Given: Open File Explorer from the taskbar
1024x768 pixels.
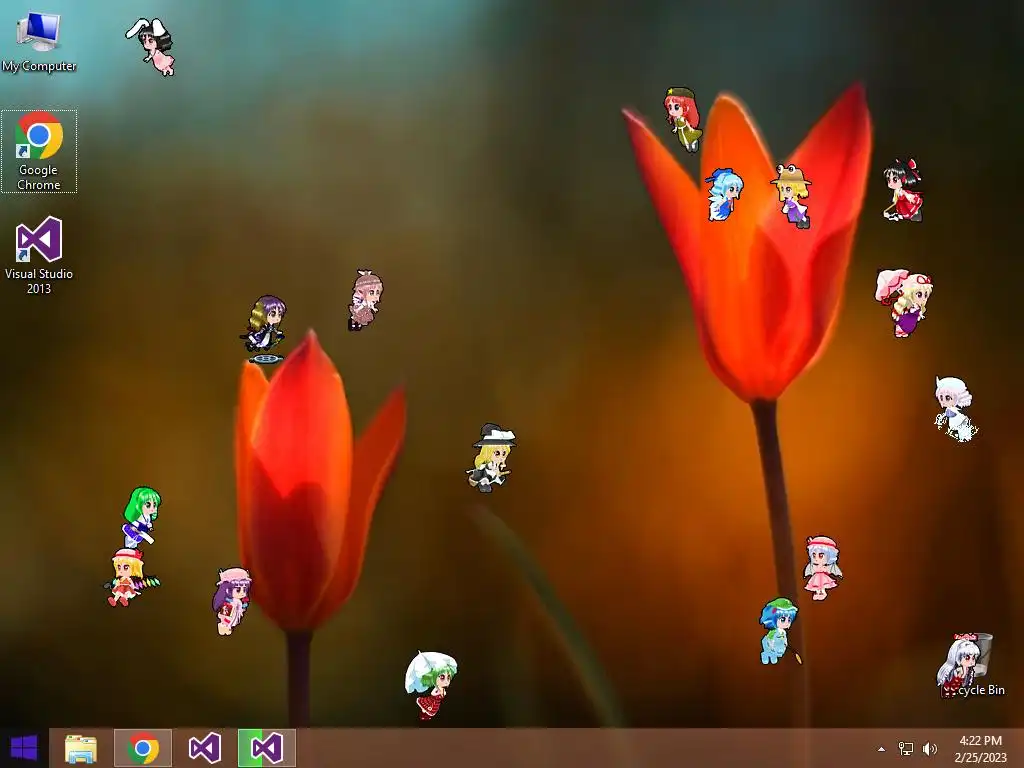Looking at the screenshot, I should [x=81, y=748].
